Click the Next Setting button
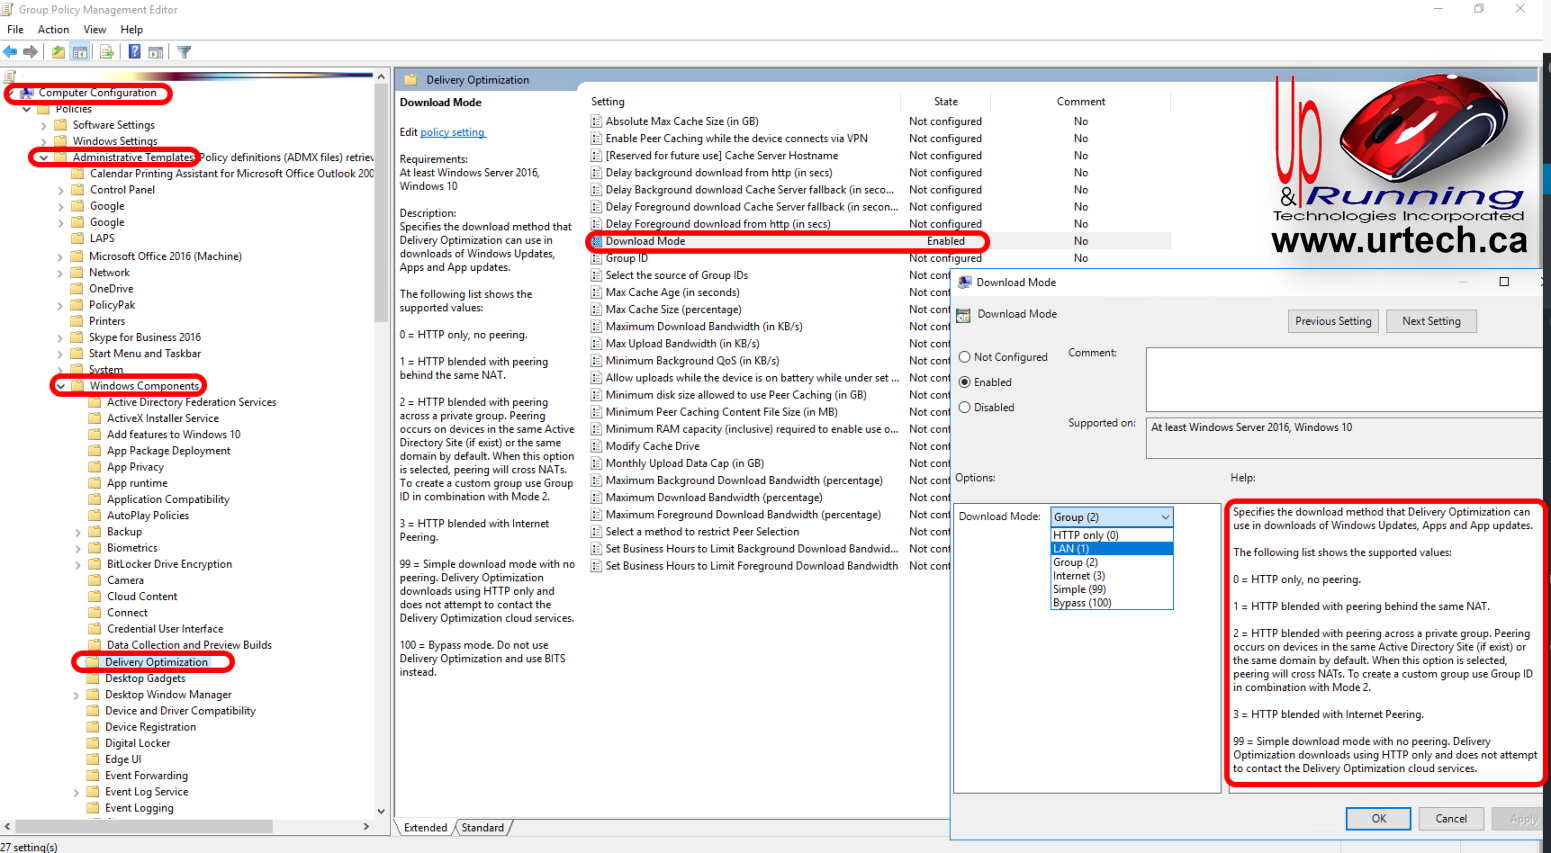1551x853 pixels. click(x=1430, y=321)
